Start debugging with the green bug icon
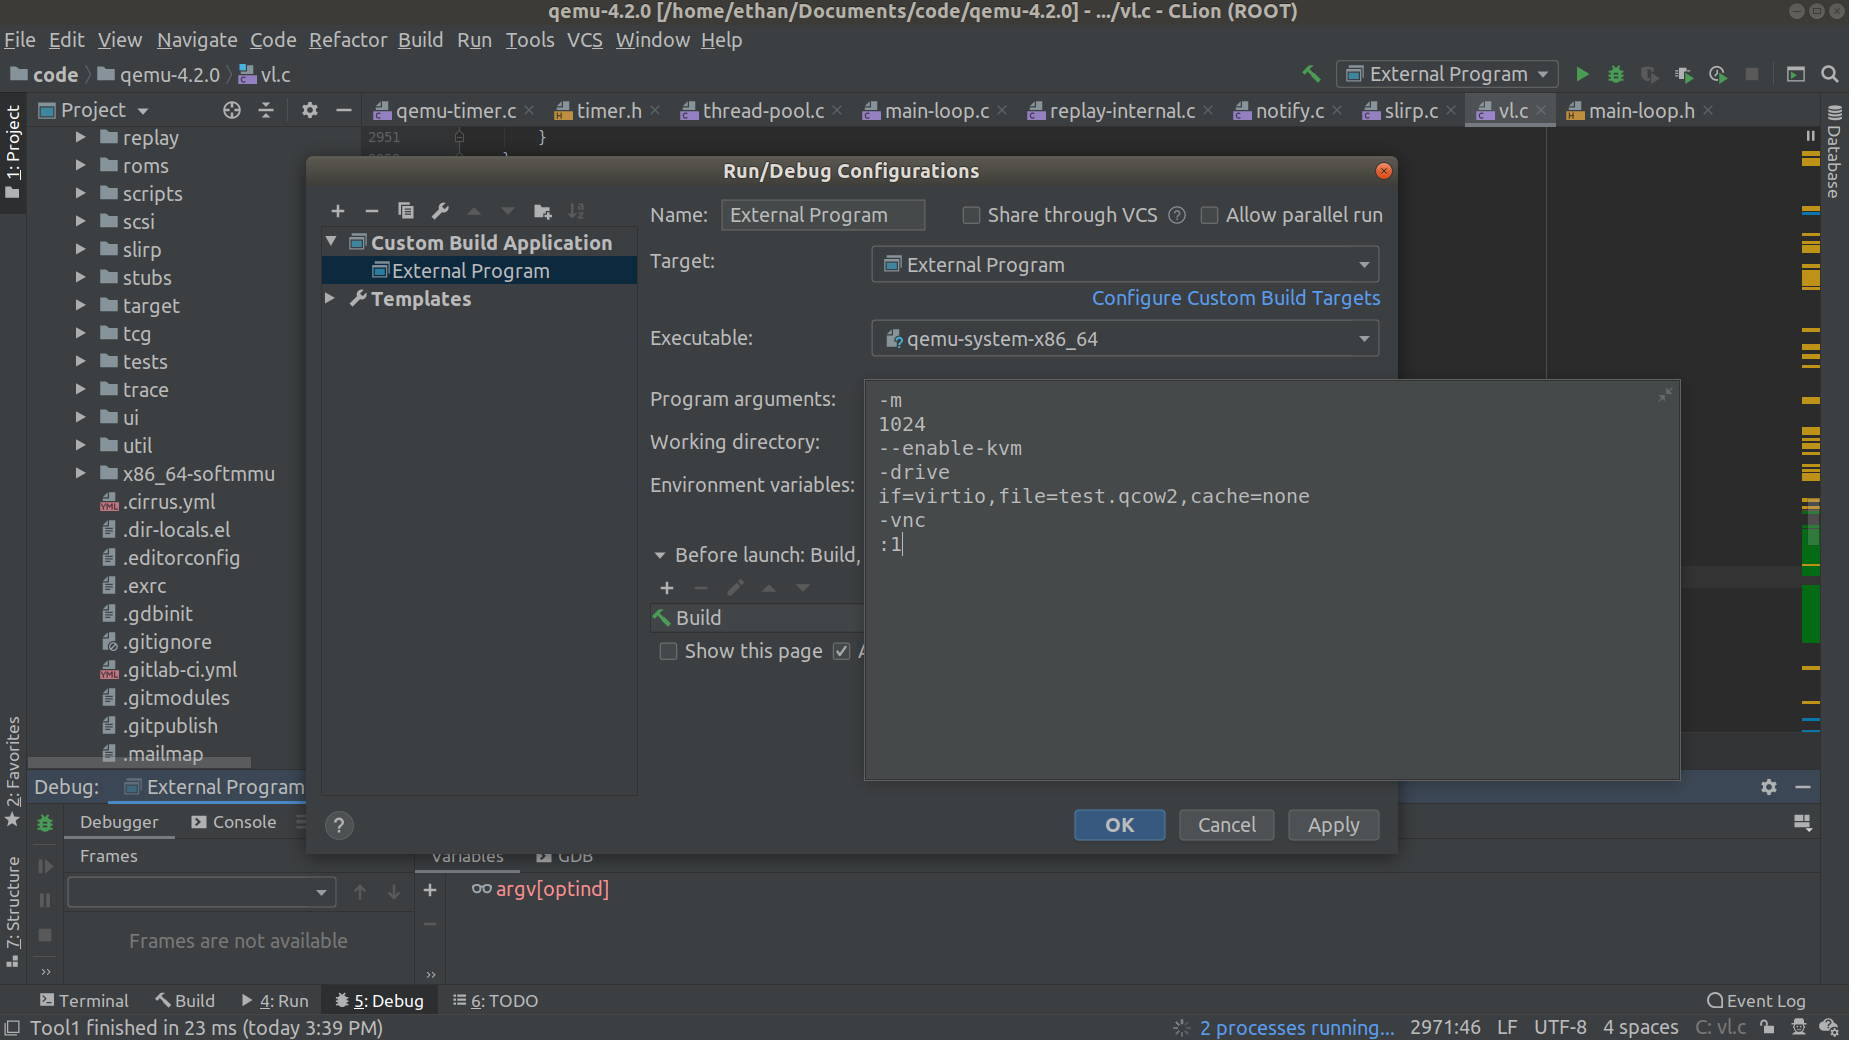The height and width of the screenshot is (1040, 1849). [x=1616, y=74]
